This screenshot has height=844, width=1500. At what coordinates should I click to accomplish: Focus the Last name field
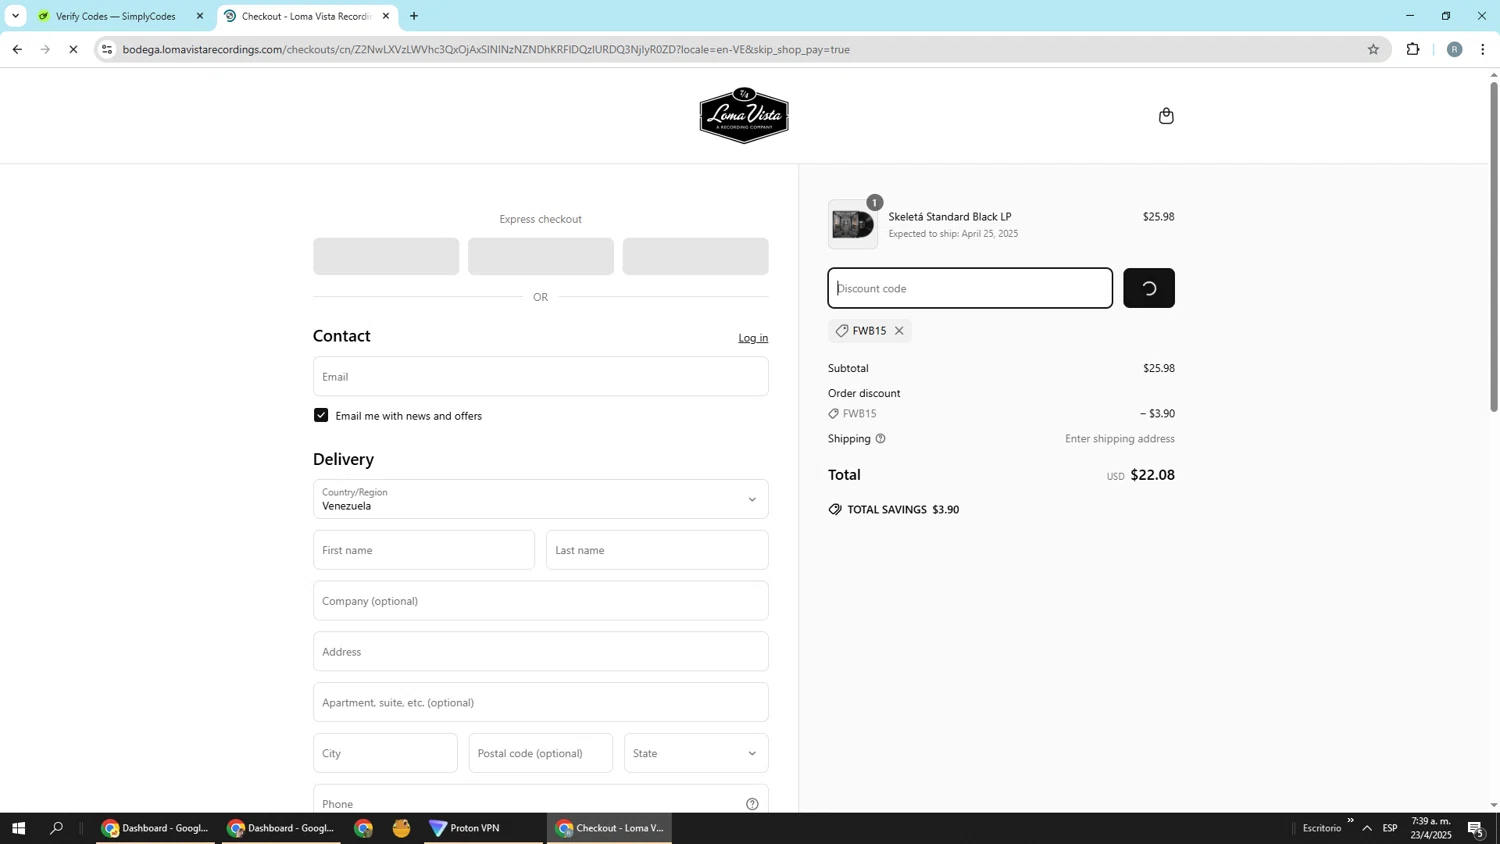[657, 550]
